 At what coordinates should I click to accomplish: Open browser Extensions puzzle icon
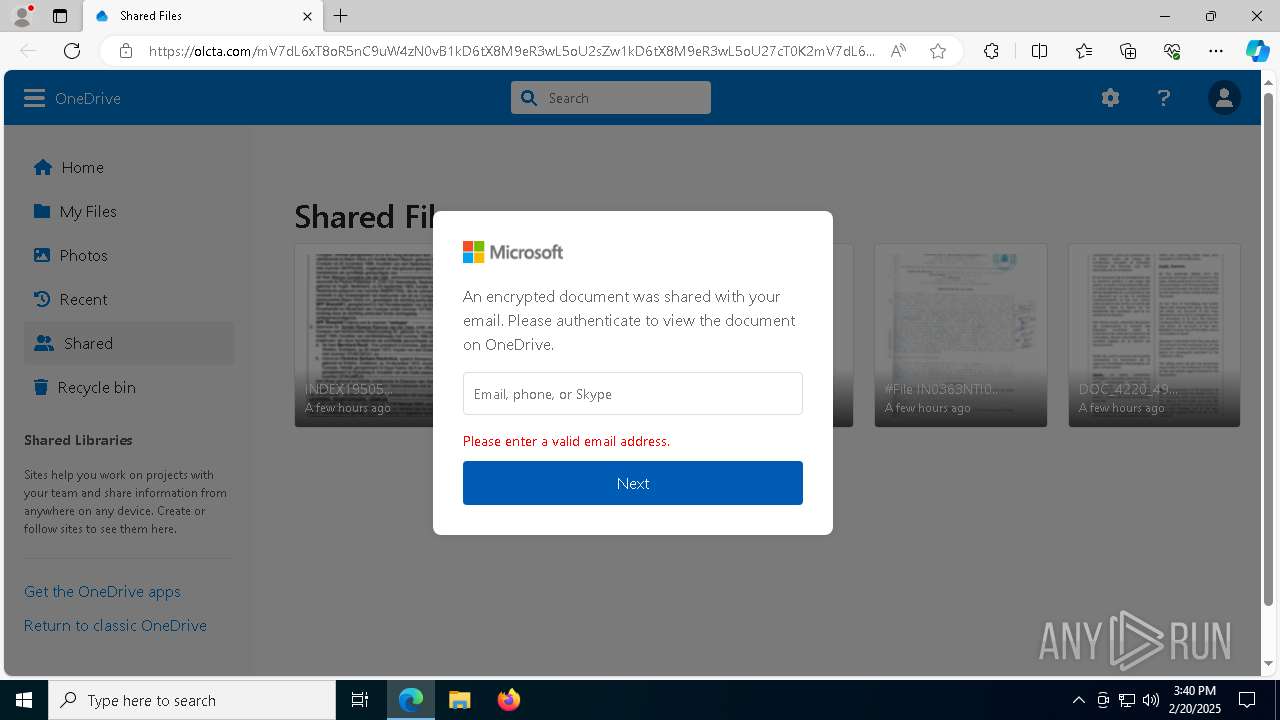[x=991, y=51]
